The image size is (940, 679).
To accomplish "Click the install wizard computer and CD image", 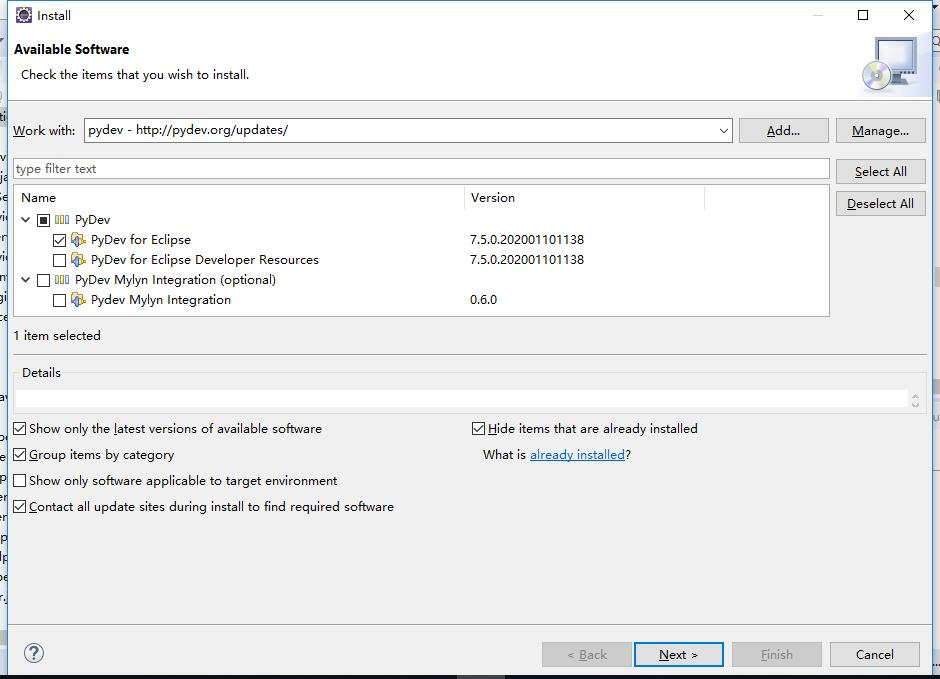I will 890,65.
